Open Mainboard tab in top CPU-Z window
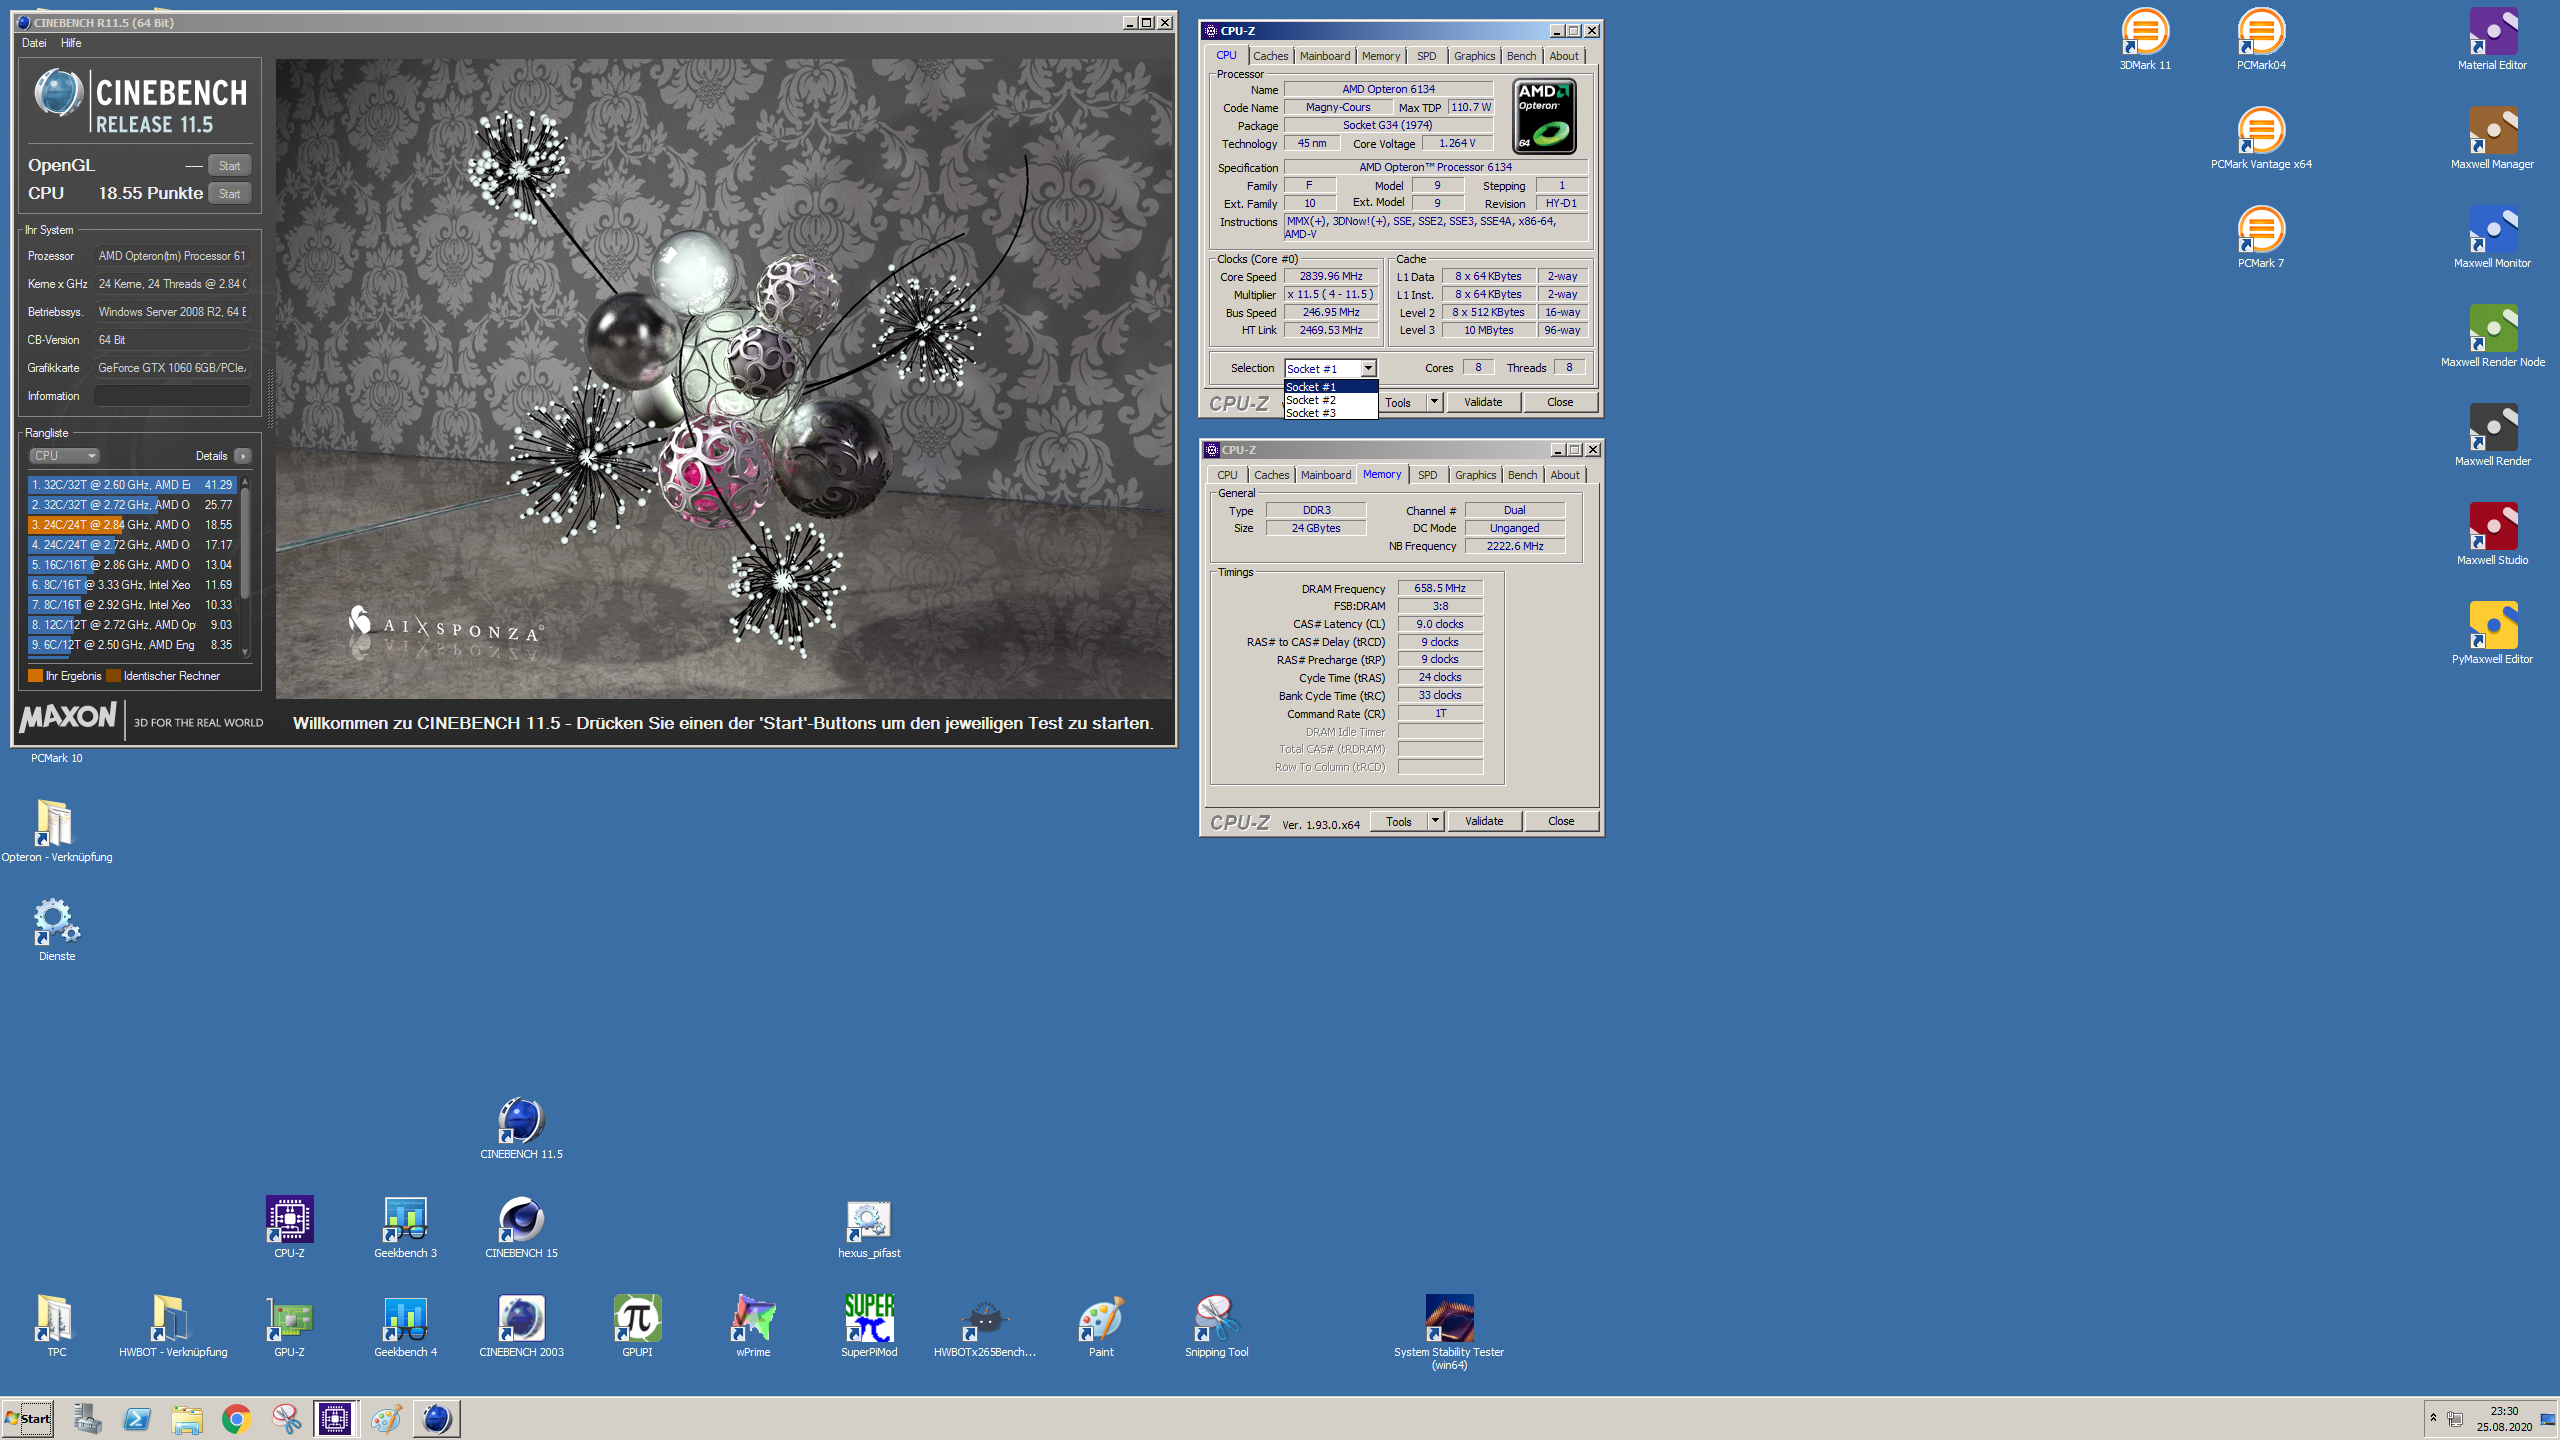 pyautogui.click(x=1324, y=56)
